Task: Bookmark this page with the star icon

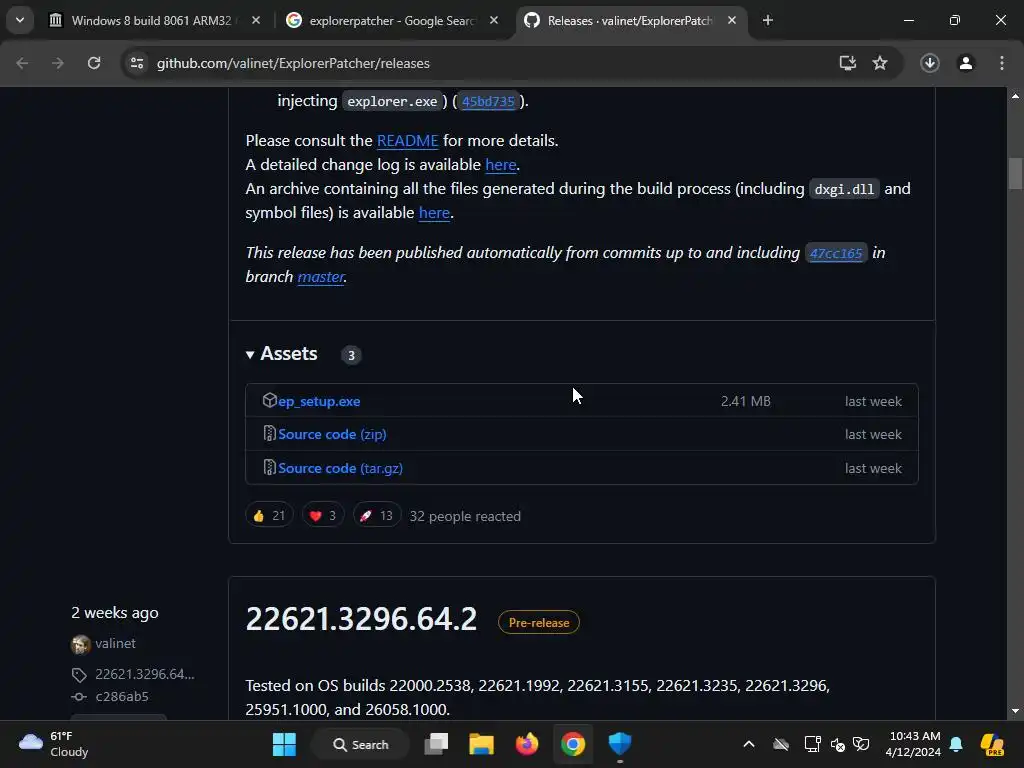Action: pyautogui.click(x=880, y=63)
